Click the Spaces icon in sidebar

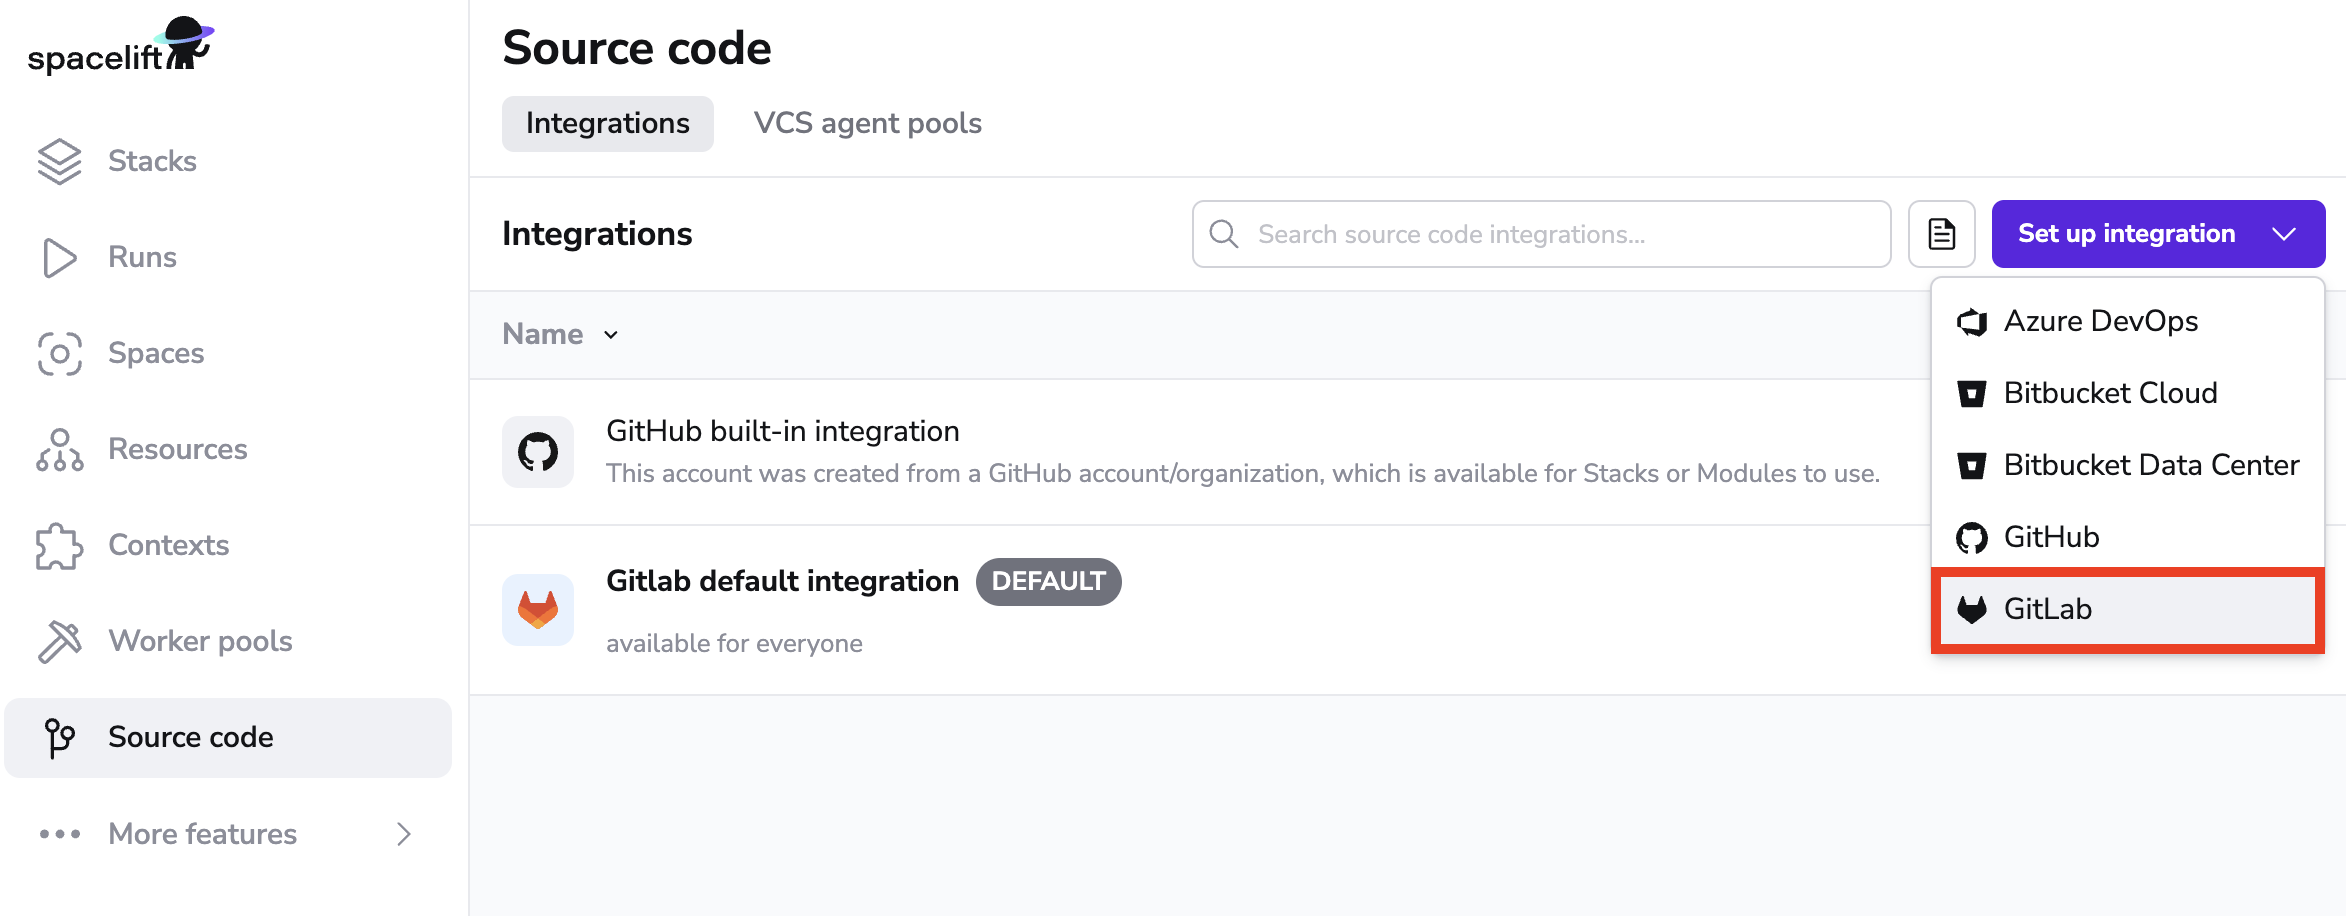[x=59, y=353]
